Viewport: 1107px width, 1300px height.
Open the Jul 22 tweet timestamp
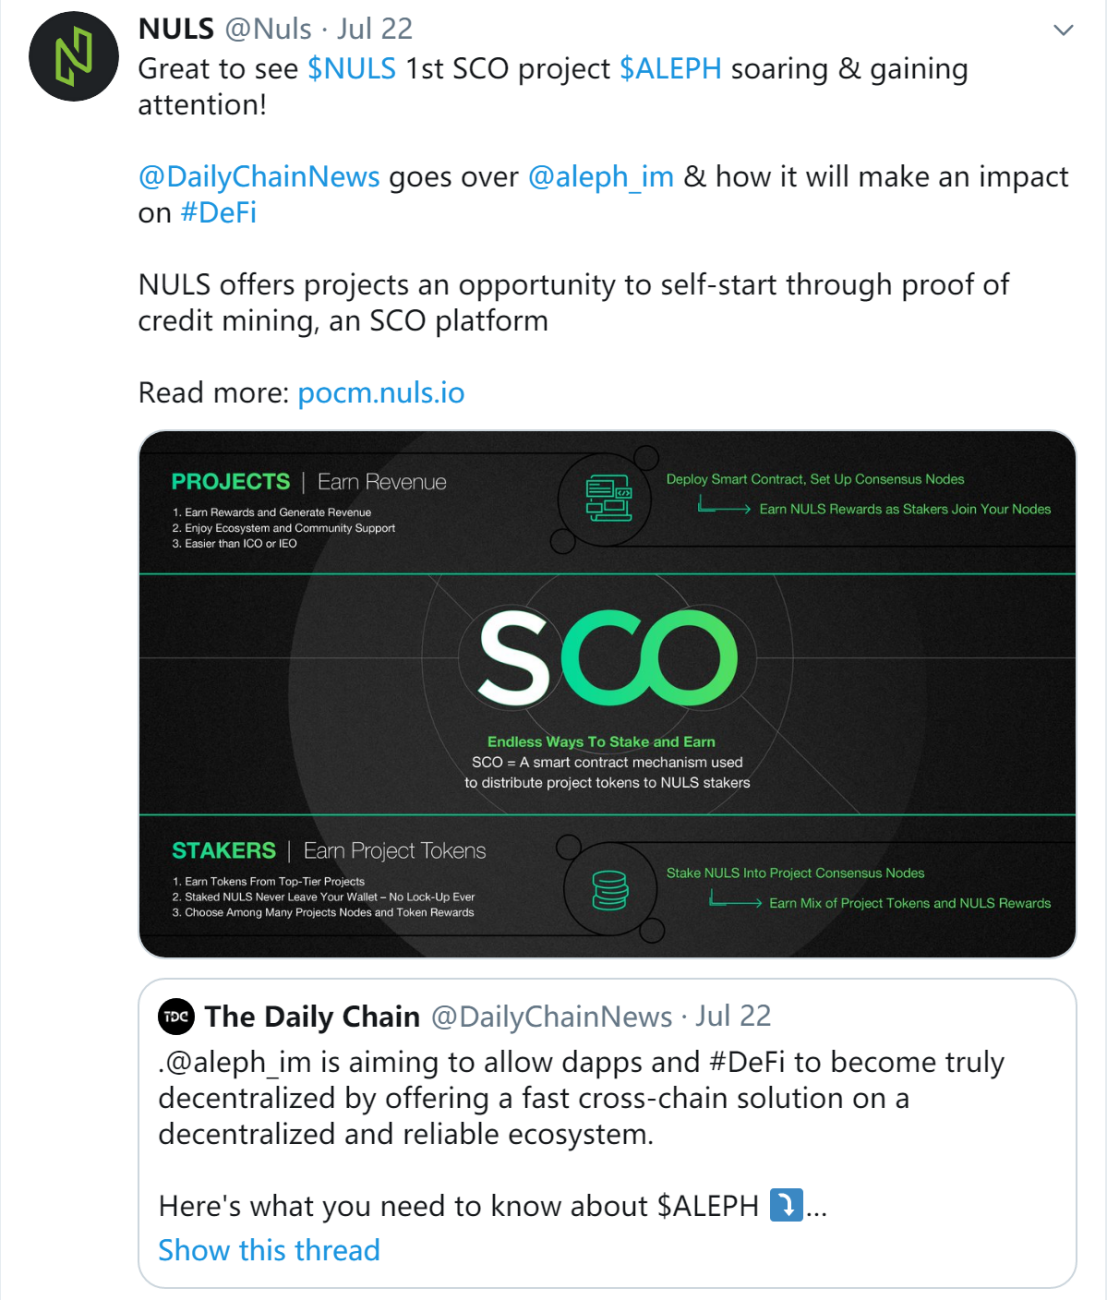pyautogui.click(x=375, y=29)
